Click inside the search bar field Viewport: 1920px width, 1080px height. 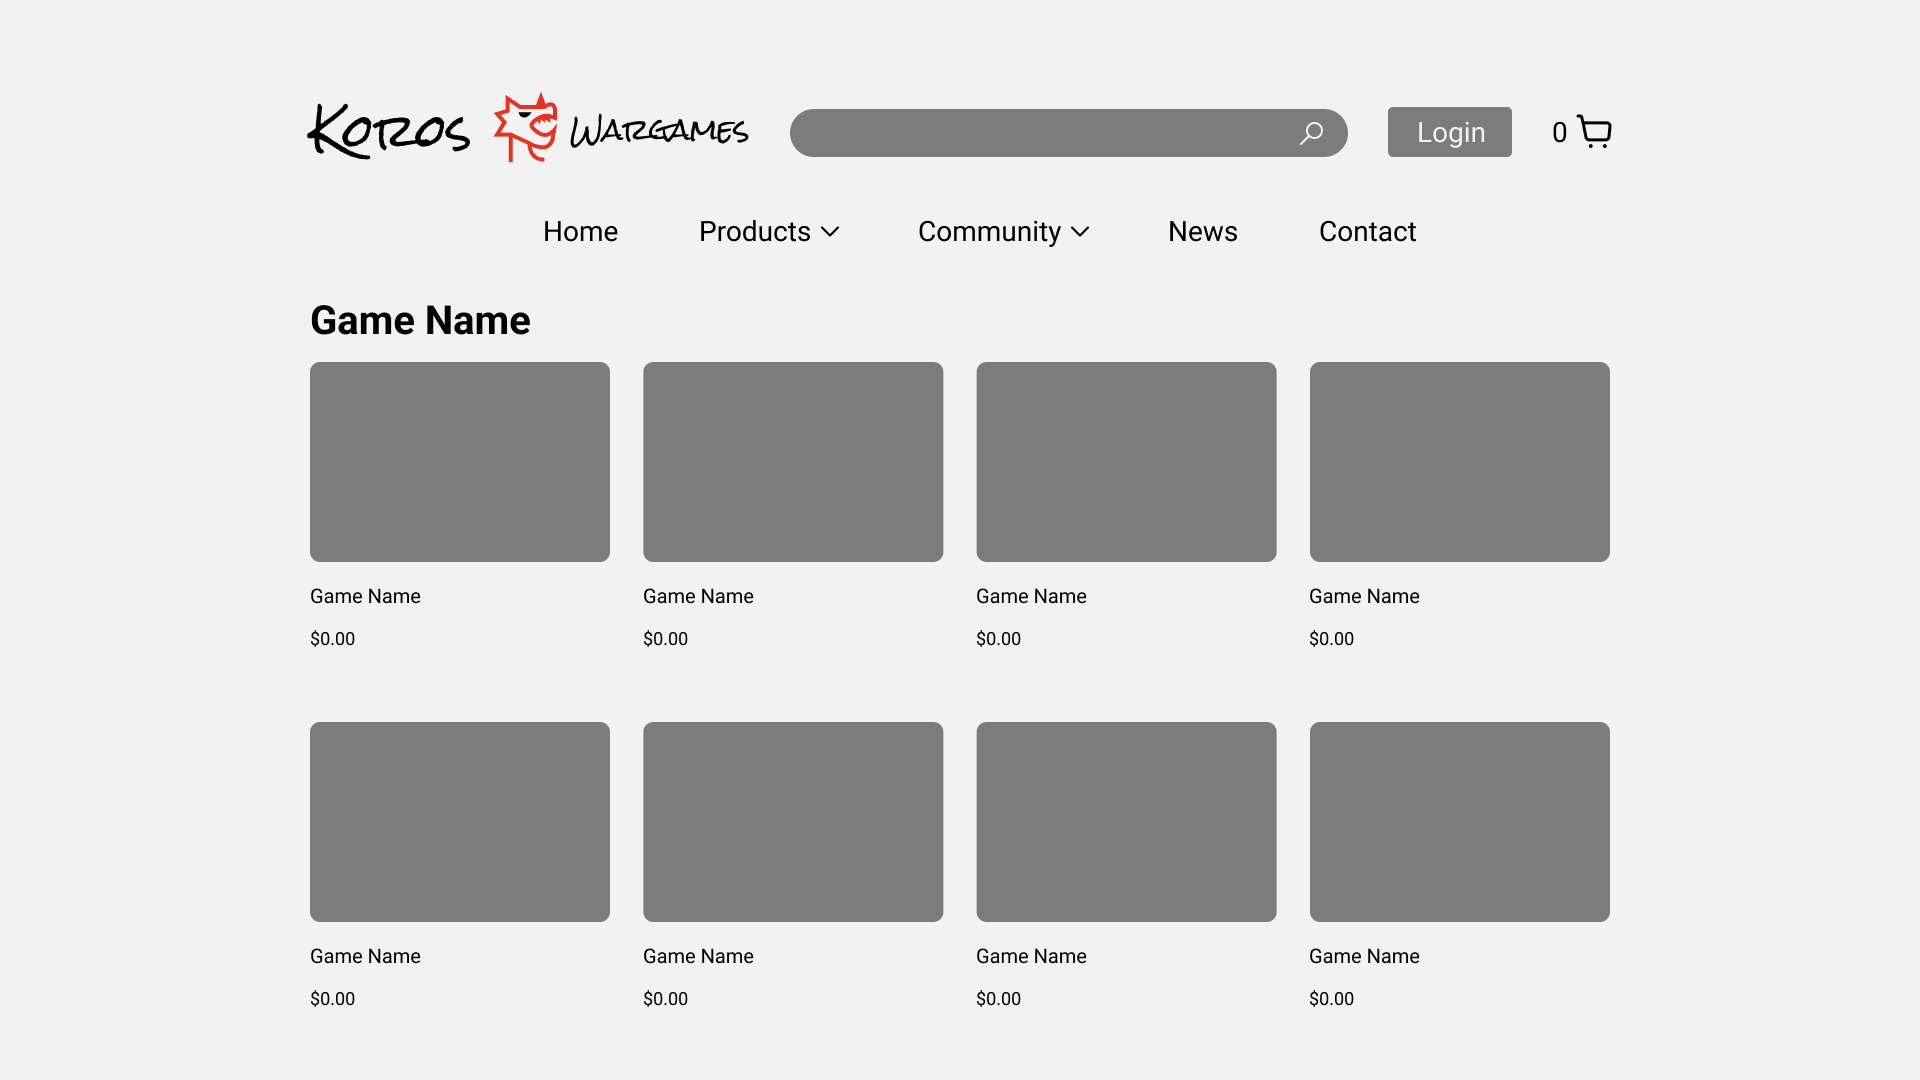tap(1068, 133)
